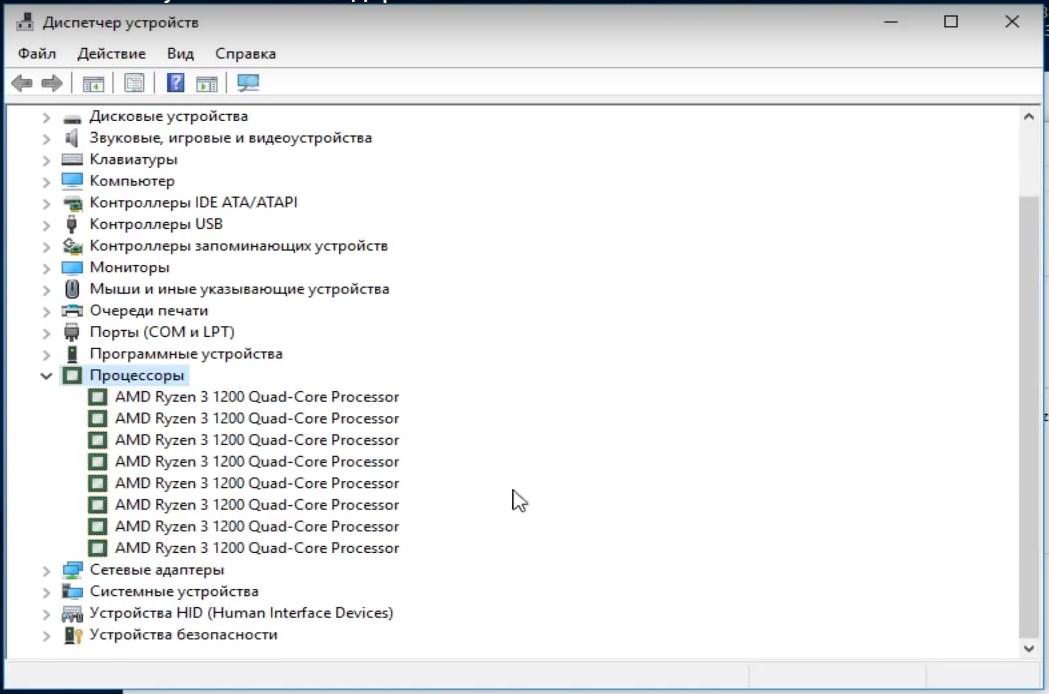Viewport: 1049px width, 694px height.
Task: Select Мыши и иные указывающие устройства label
Action: (x=240, y=289)
